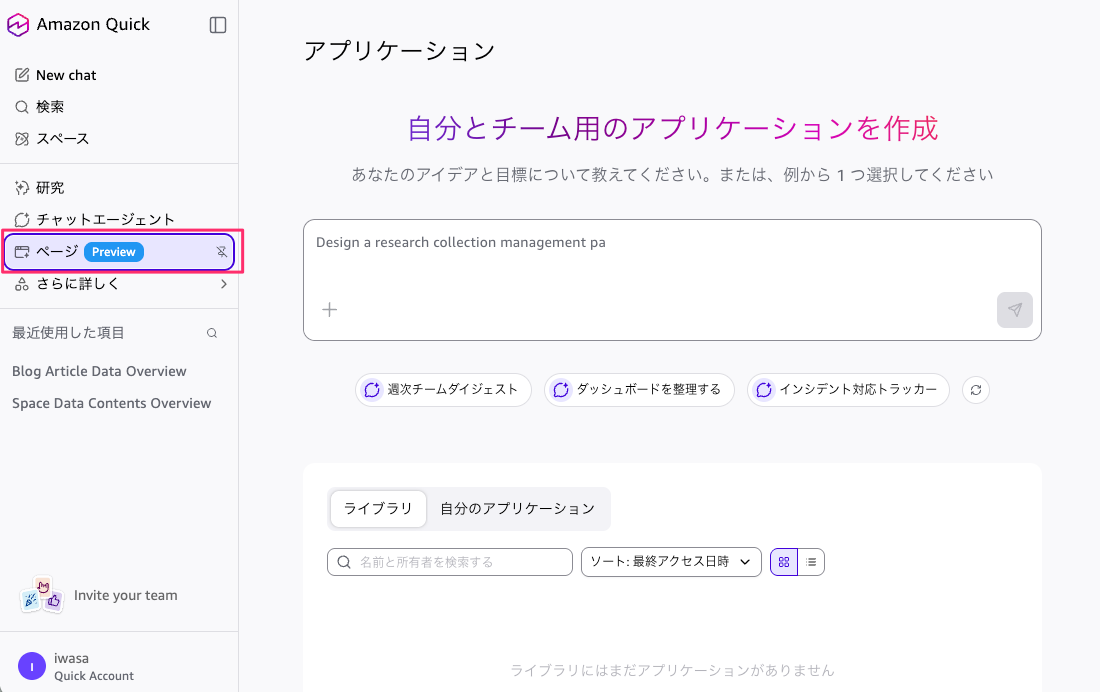This screenshot has height=692, width=1100.
Task: Click Invite your team
Action: pos(125,595)
